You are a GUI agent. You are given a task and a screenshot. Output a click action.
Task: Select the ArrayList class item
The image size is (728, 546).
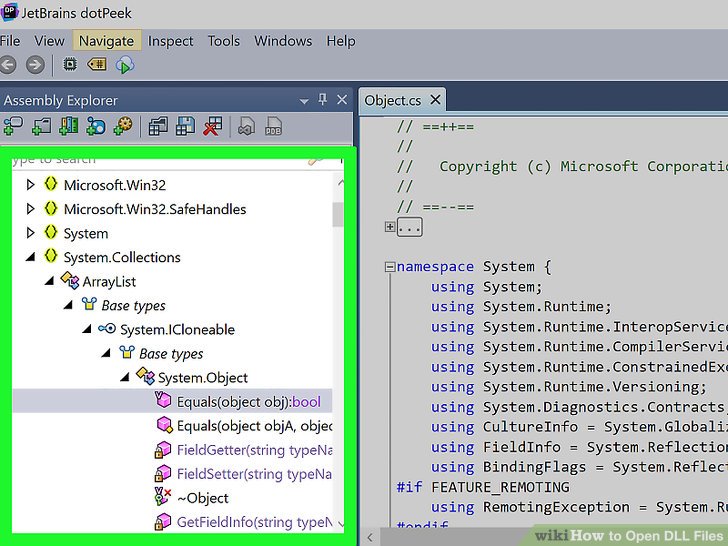(109, 282)
